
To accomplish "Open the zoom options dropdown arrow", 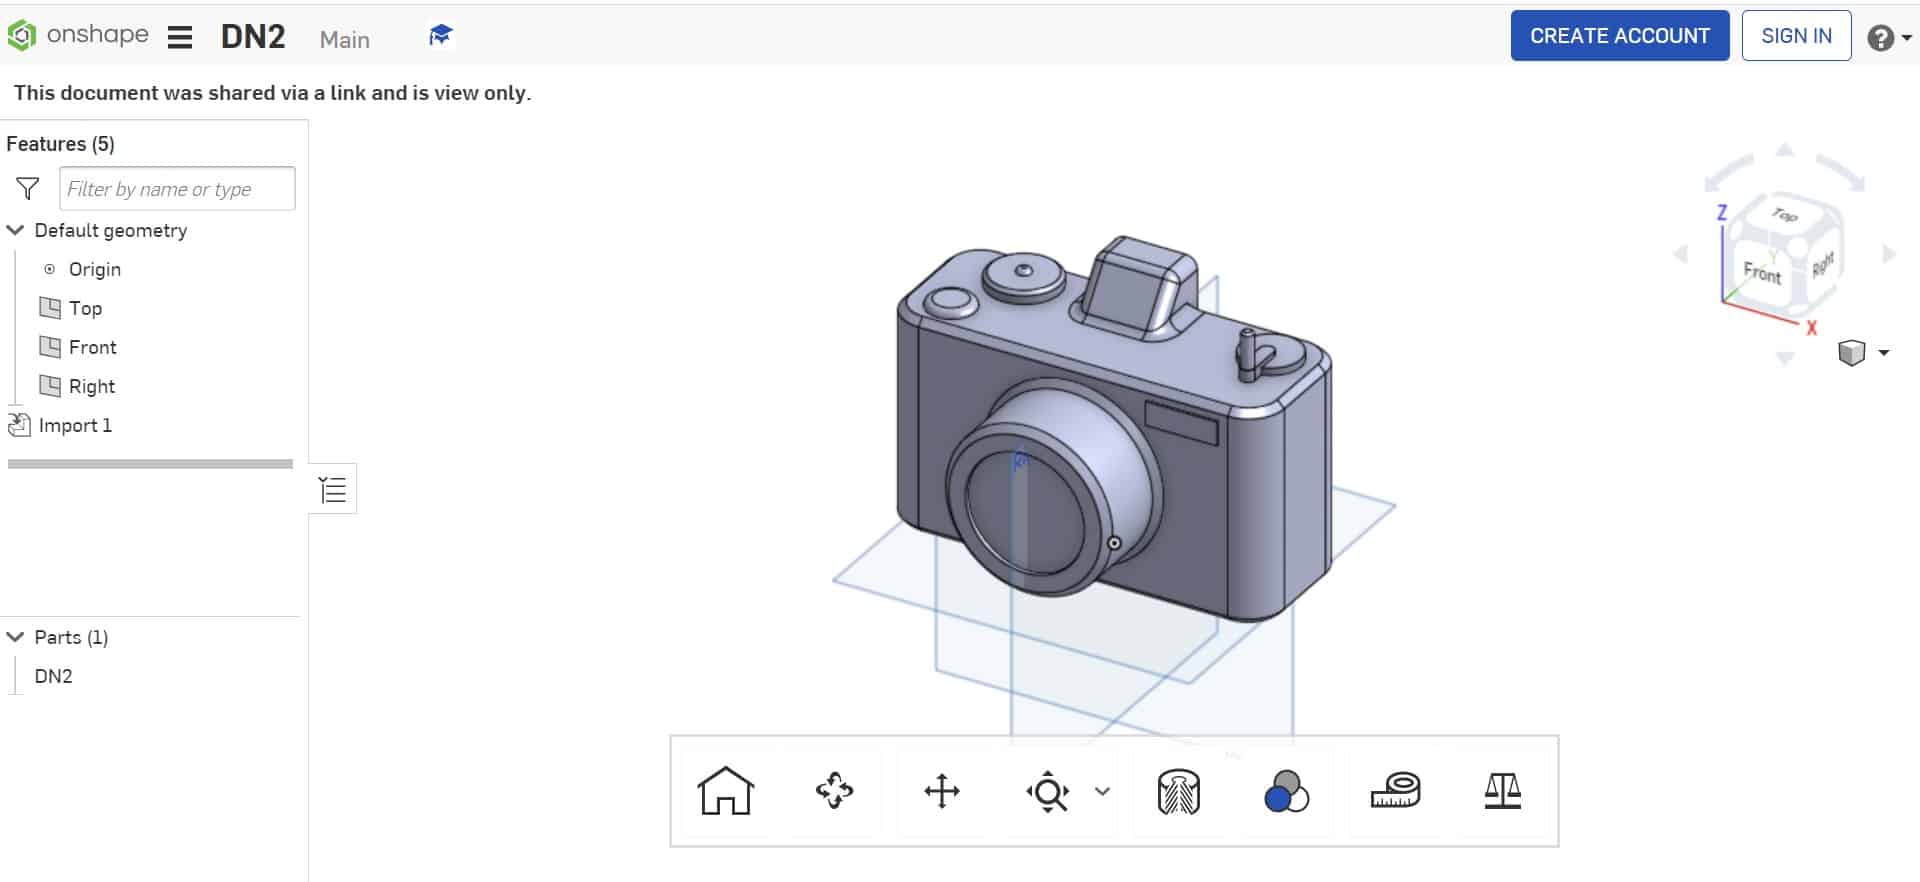I will pyautogui.click(x=1102, y=791).
